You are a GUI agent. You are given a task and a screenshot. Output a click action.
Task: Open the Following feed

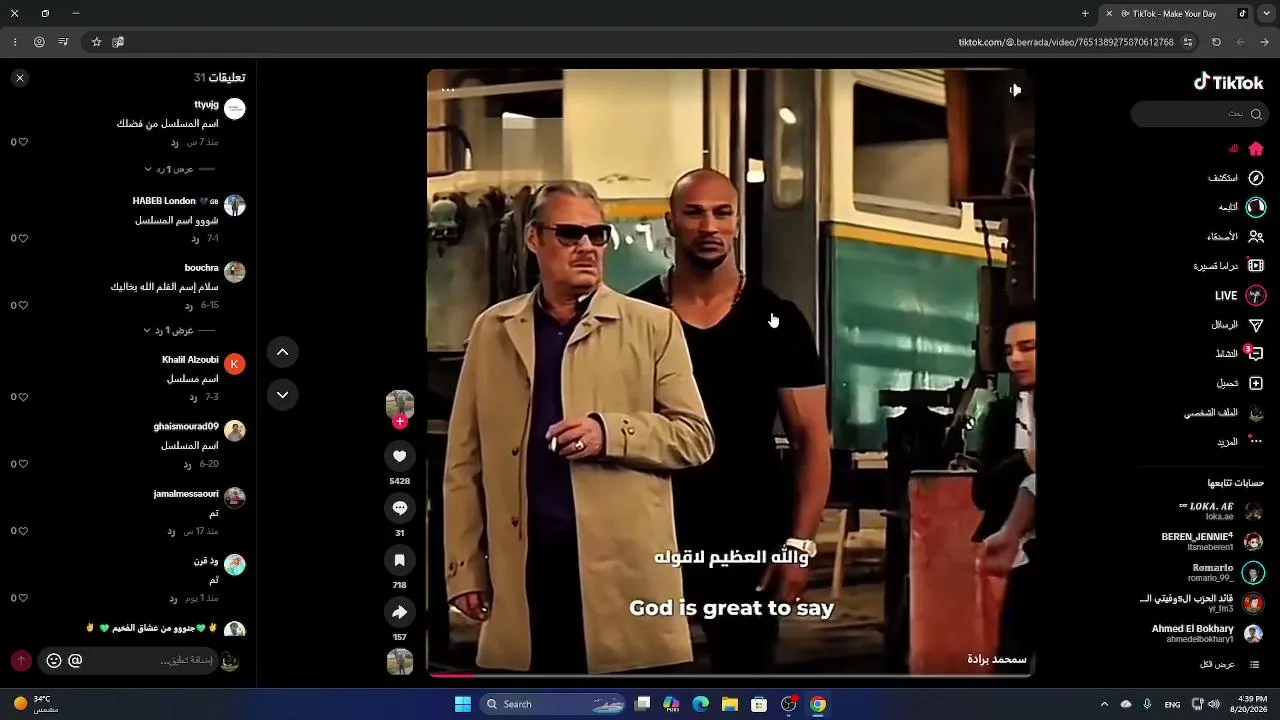1241,207
